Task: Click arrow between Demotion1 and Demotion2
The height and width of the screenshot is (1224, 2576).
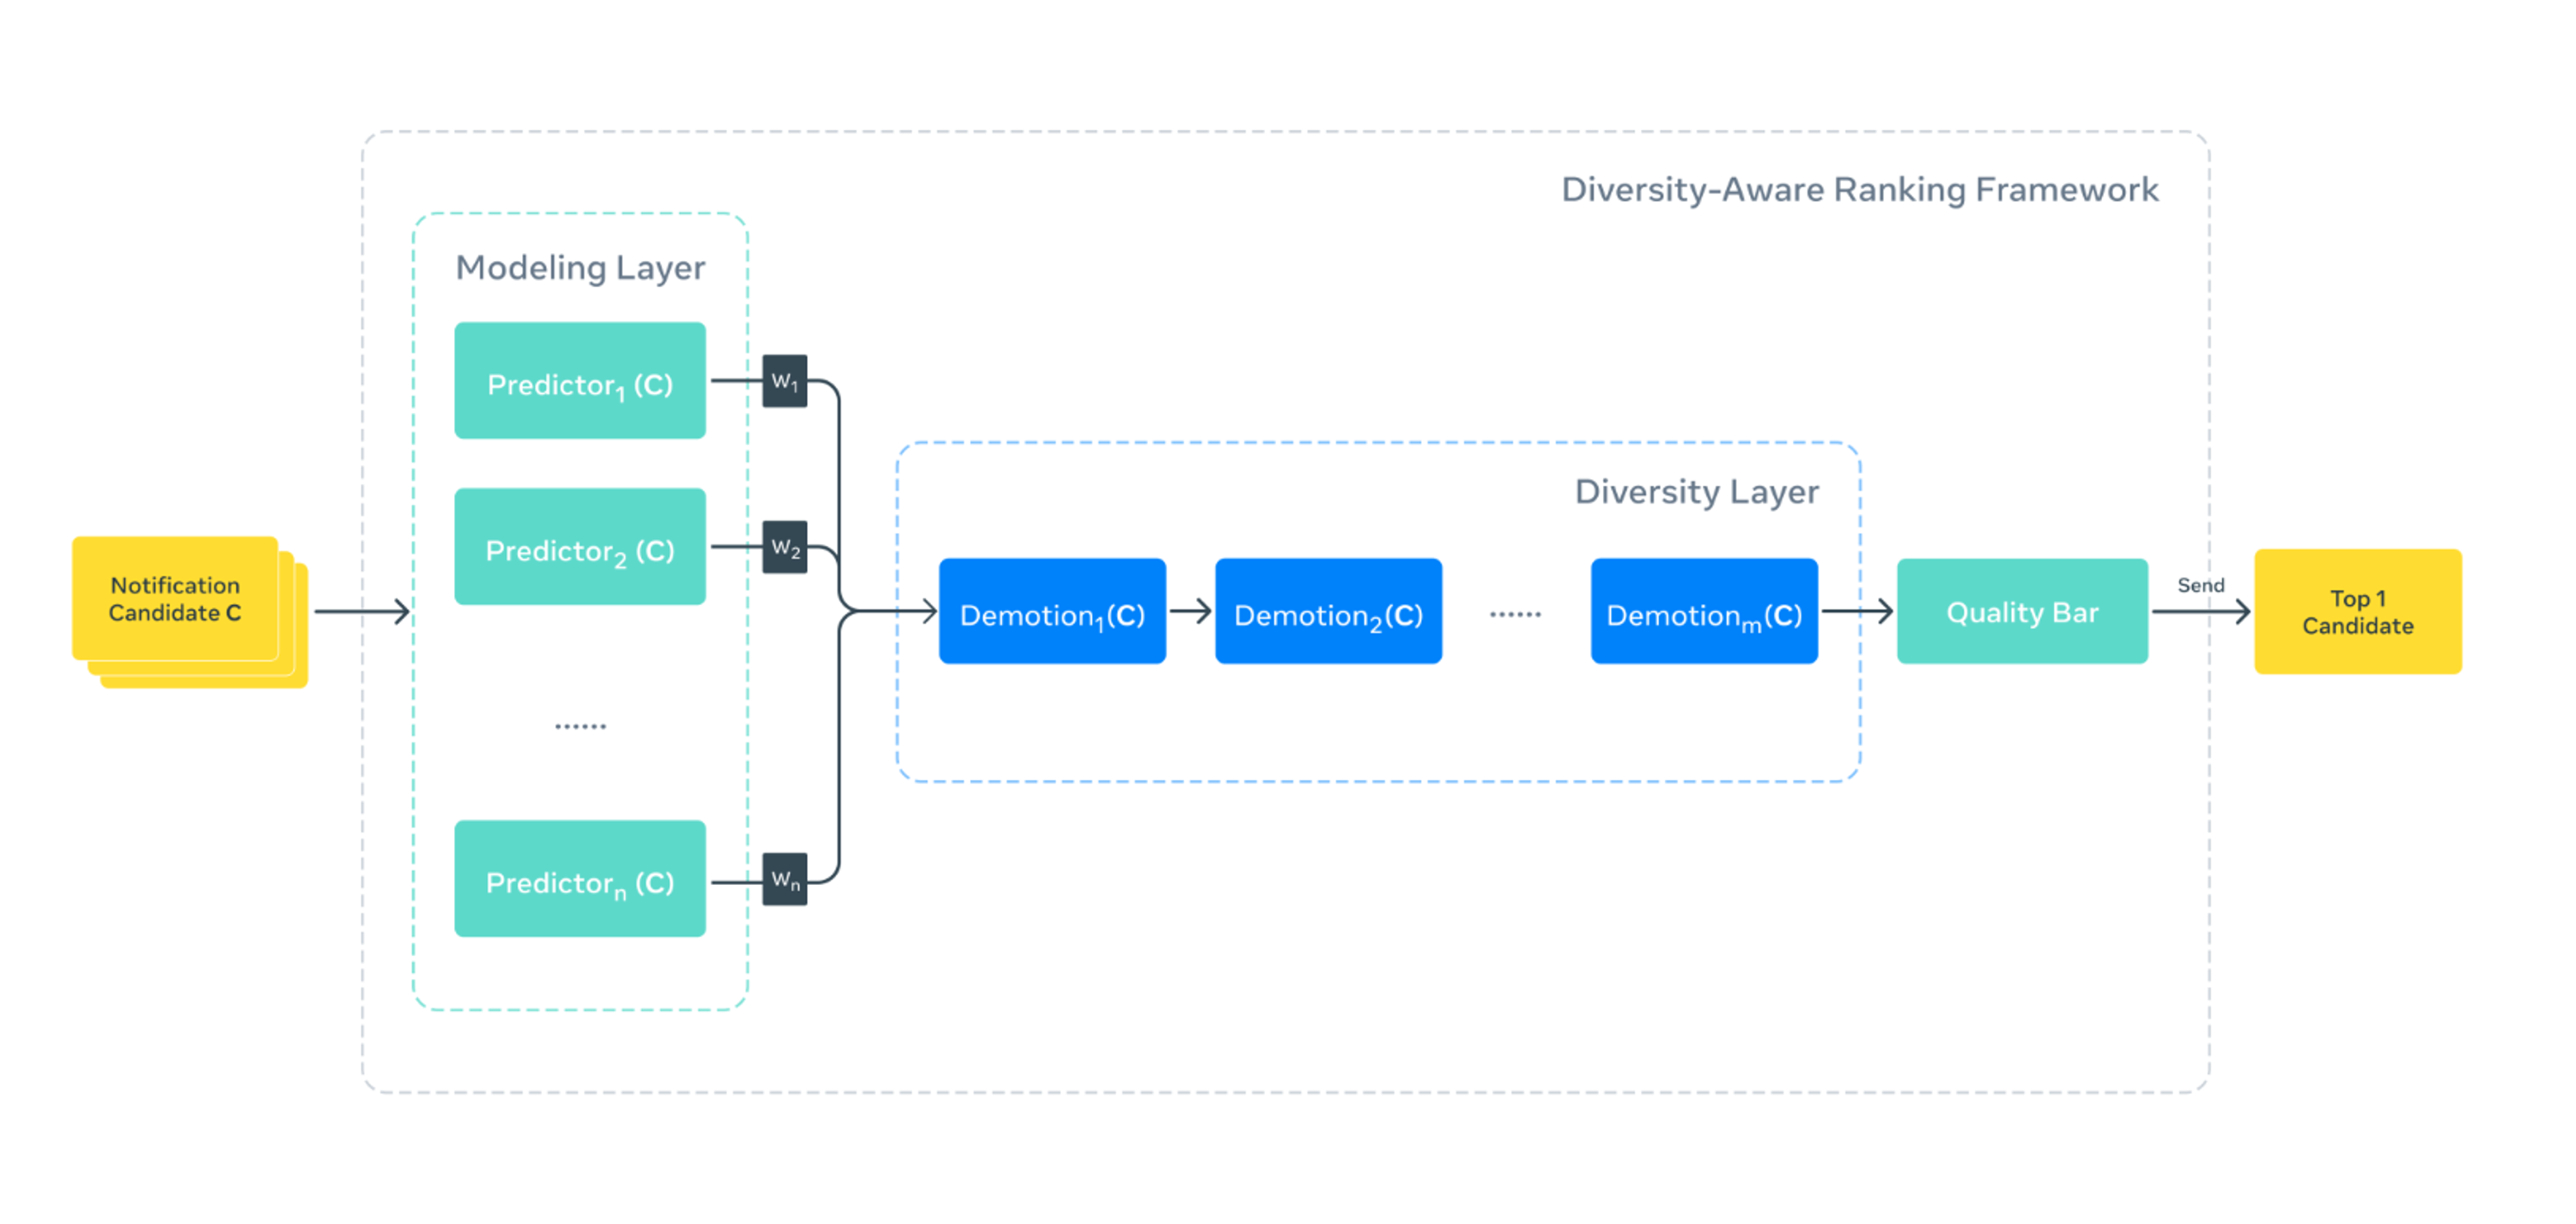Action: click(x=1190, y=611)
